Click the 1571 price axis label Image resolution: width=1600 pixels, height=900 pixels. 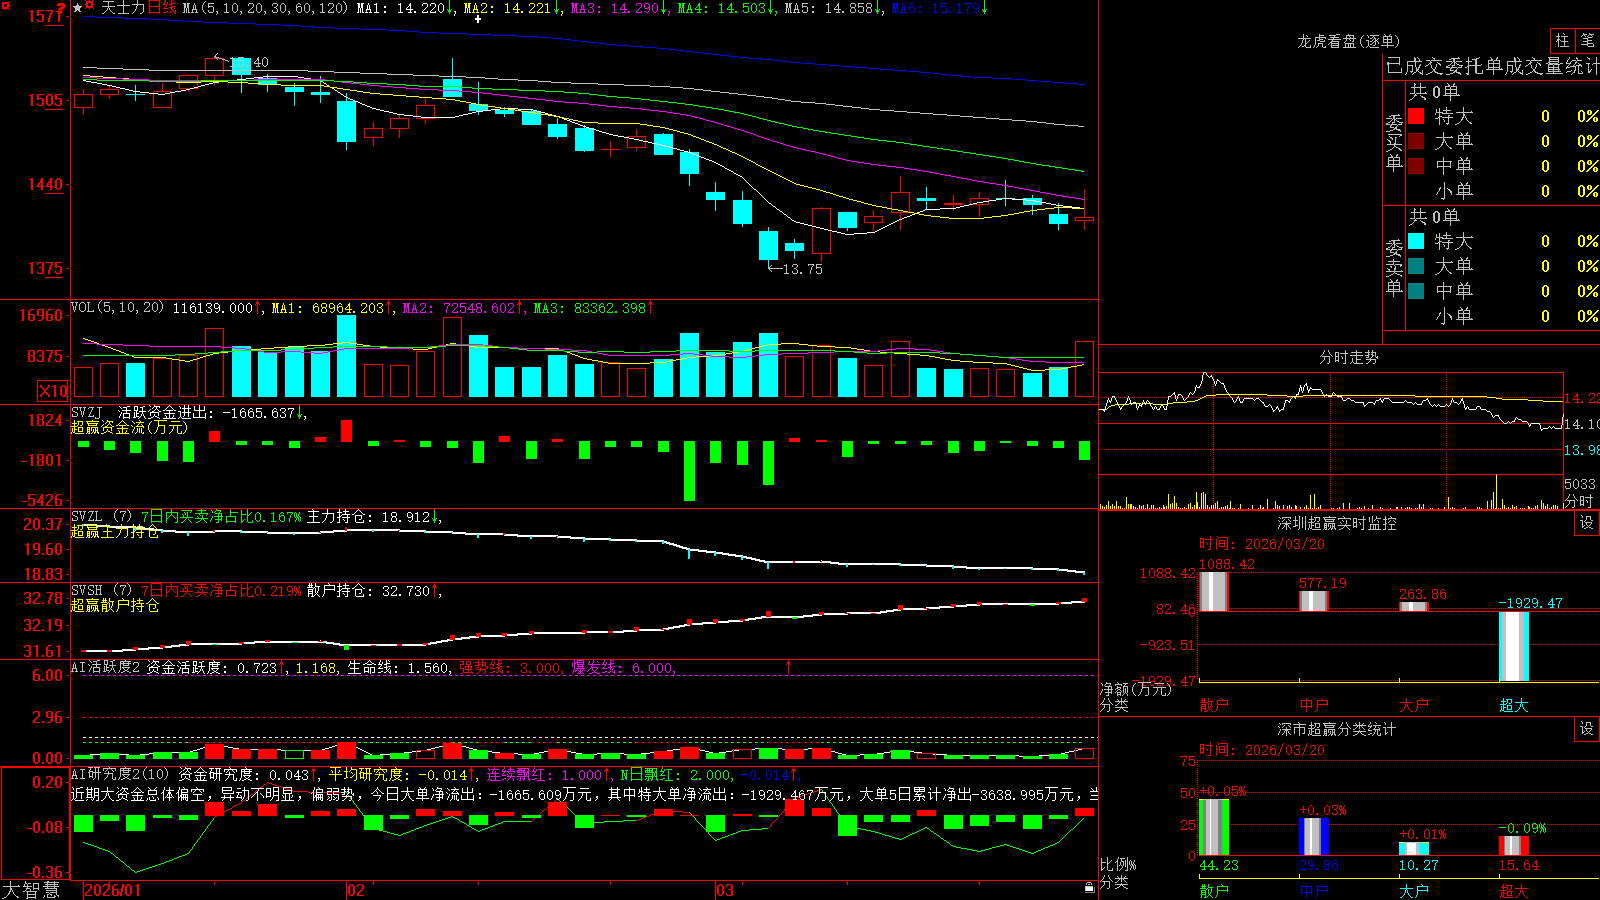[46, 16]
